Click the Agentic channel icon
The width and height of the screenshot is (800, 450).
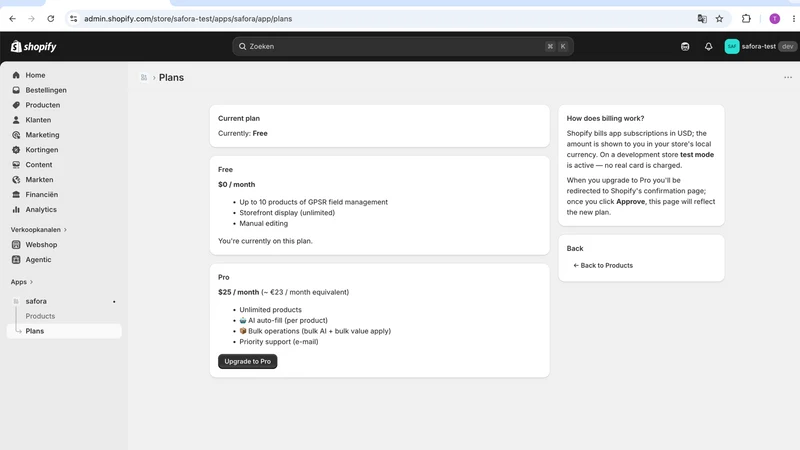pos(16,260)
